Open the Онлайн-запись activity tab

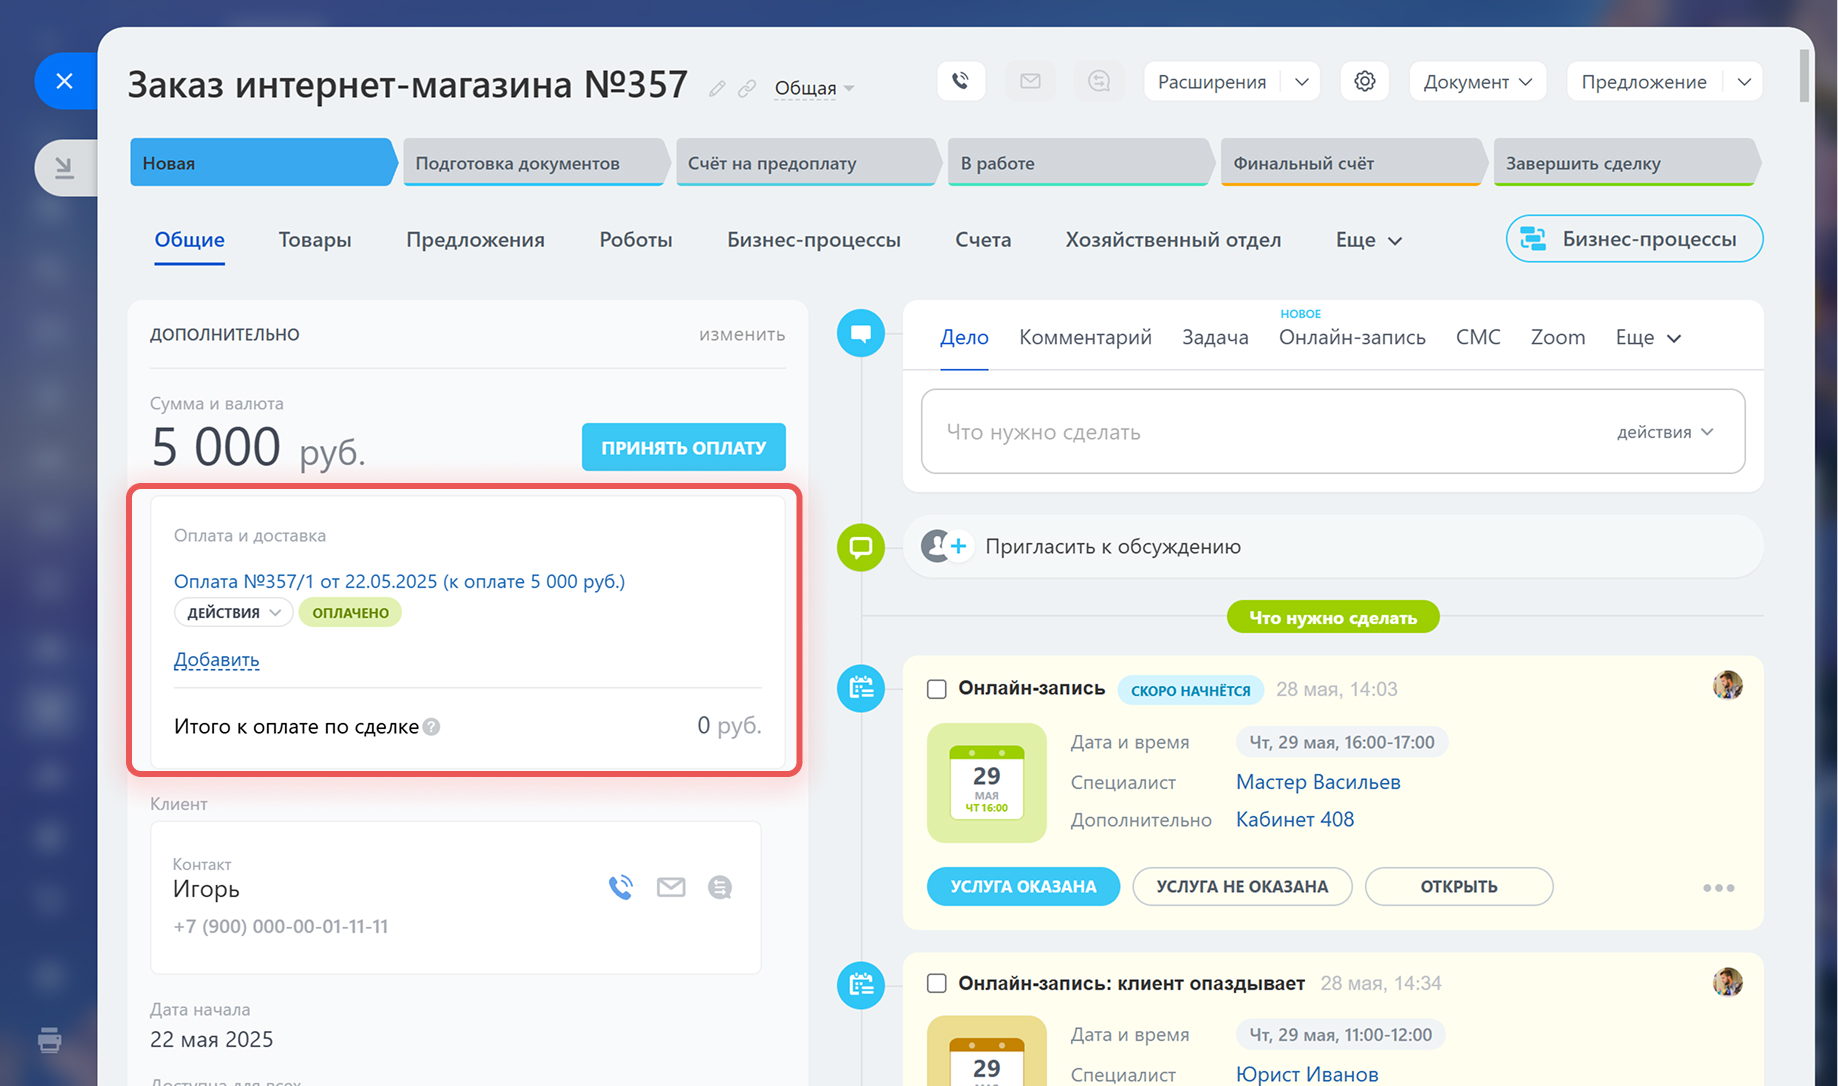click(1352, 338)
